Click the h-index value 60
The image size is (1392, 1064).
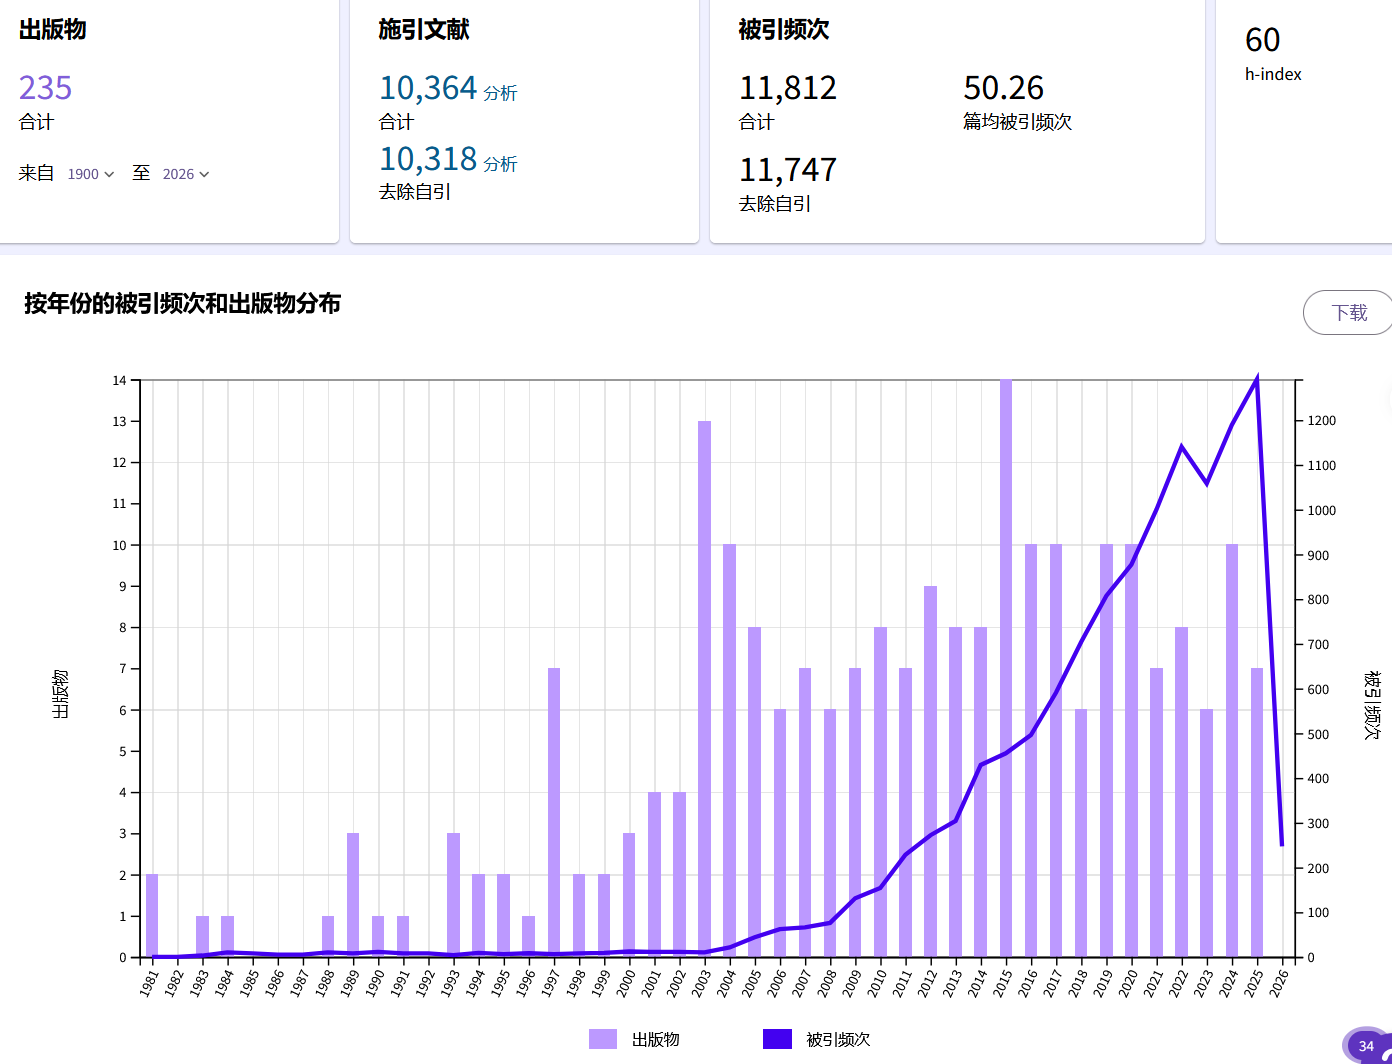1262,40
